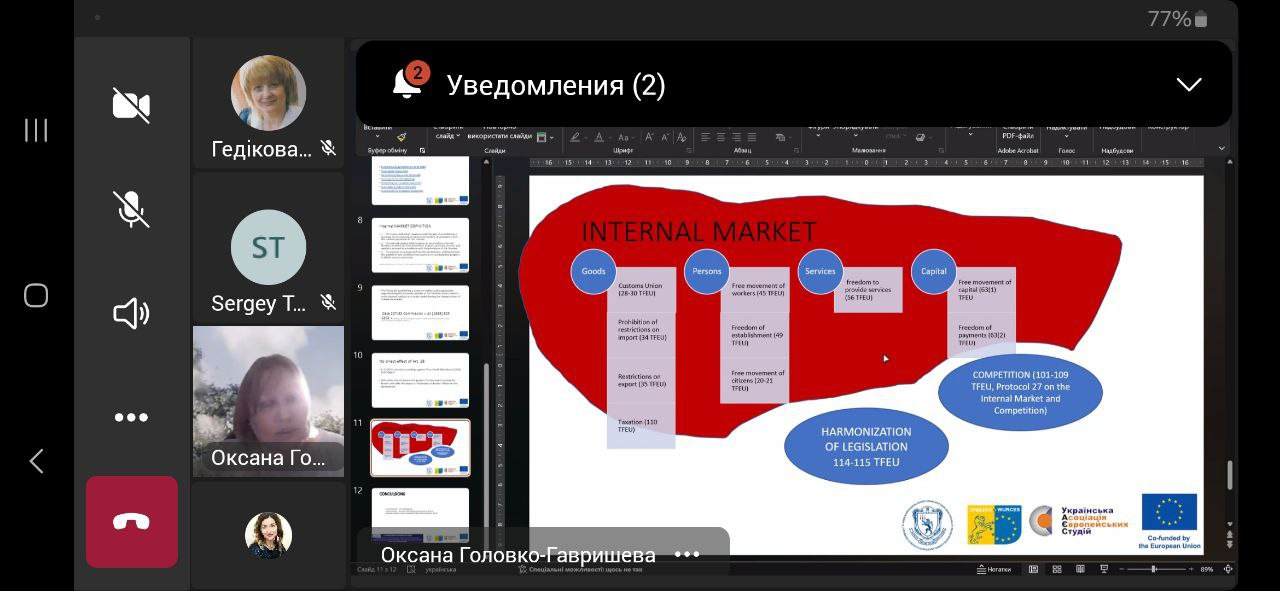1280x591 pixels.
Task: Click the decrease font size icon
Action: 664,138
